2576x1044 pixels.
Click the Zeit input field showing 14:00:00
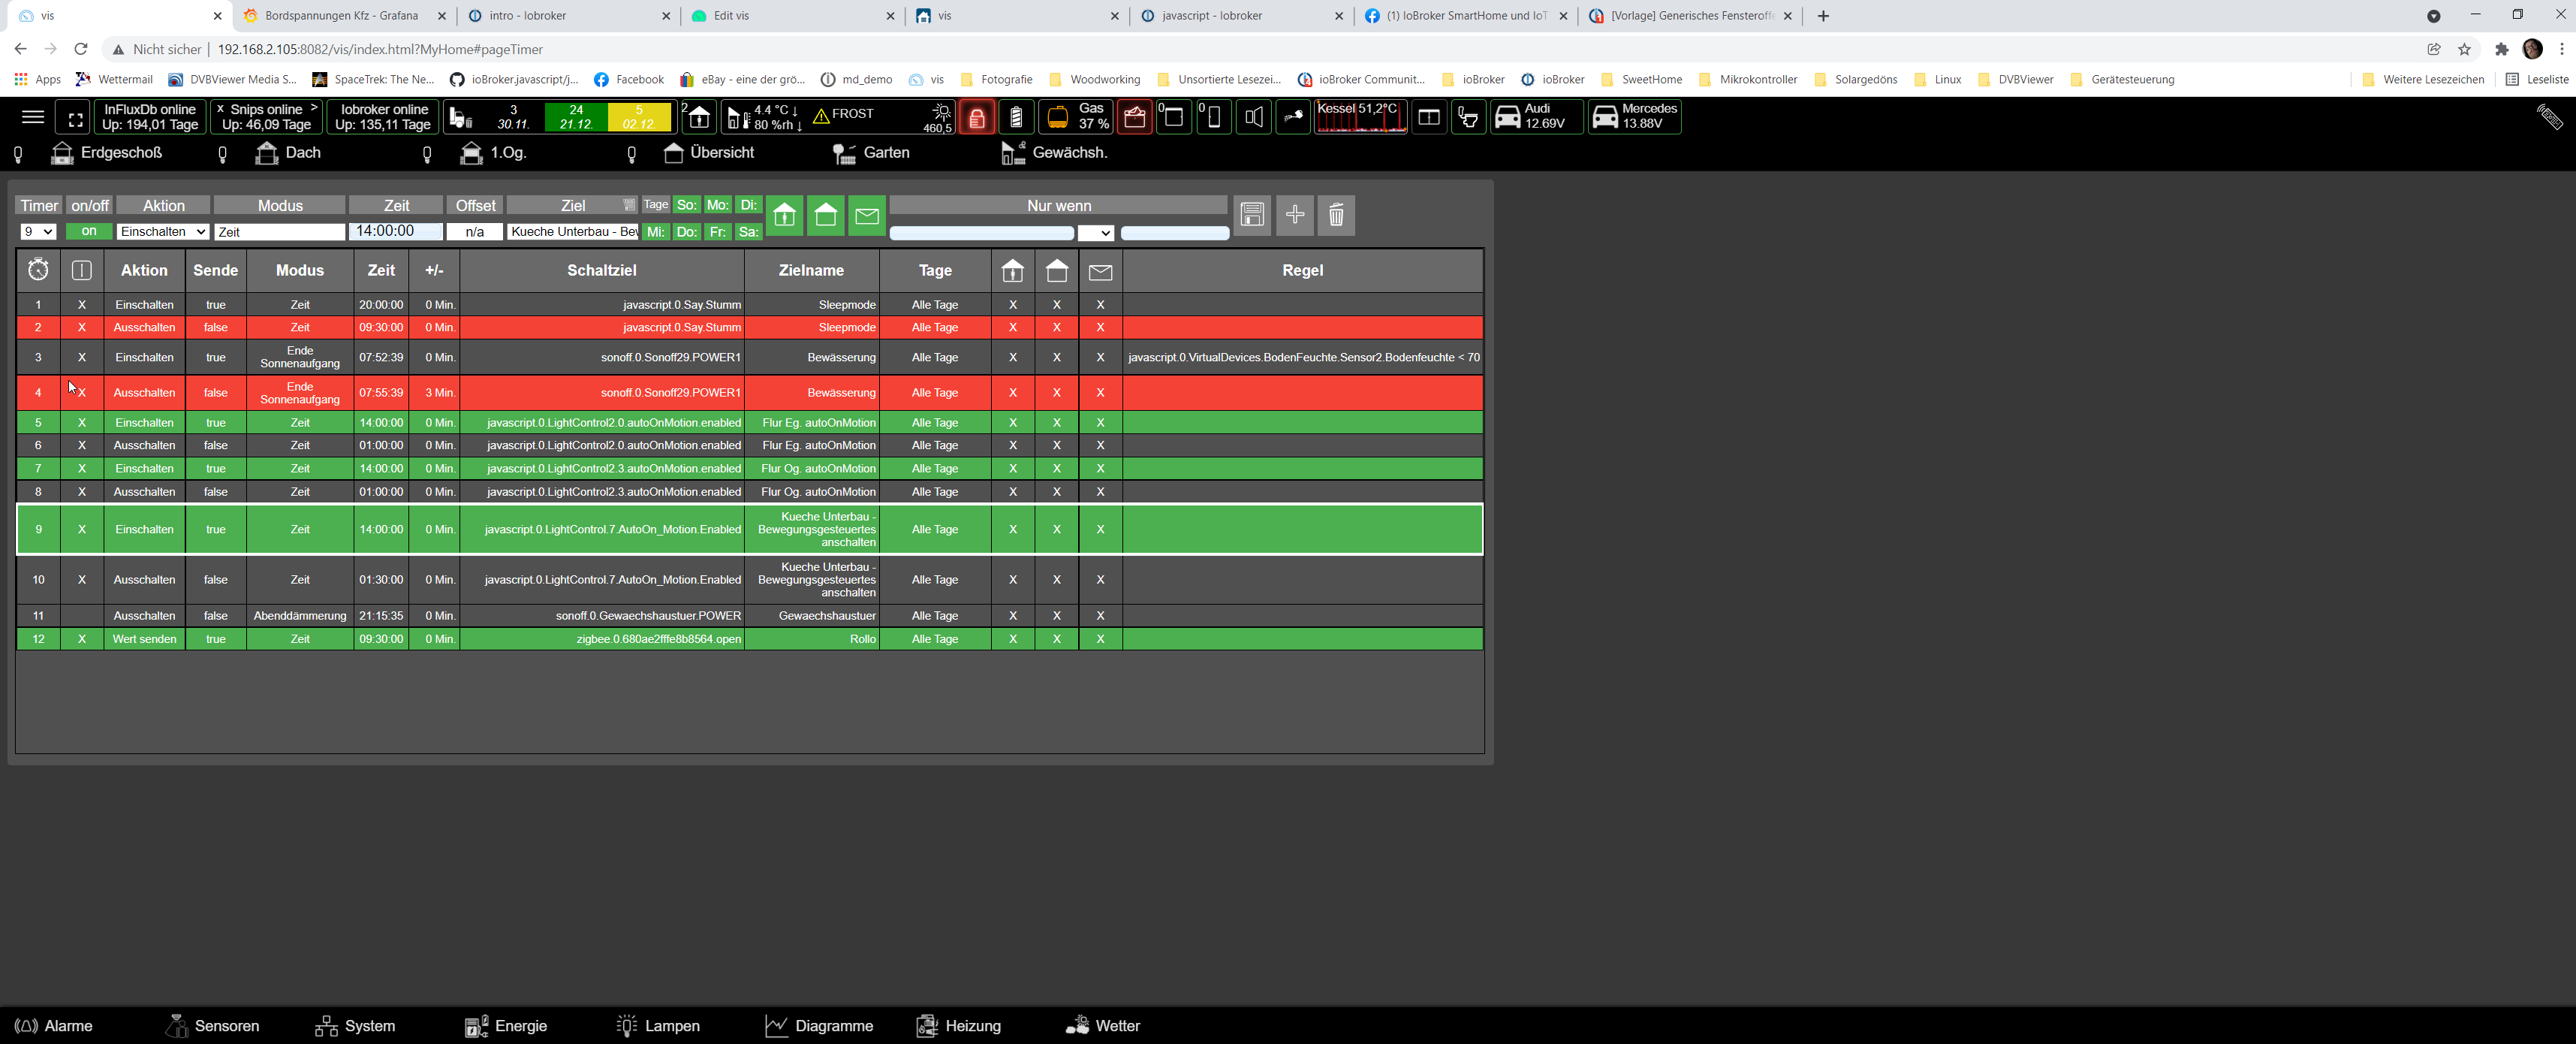pyautogui.click(x=395, y=232)
